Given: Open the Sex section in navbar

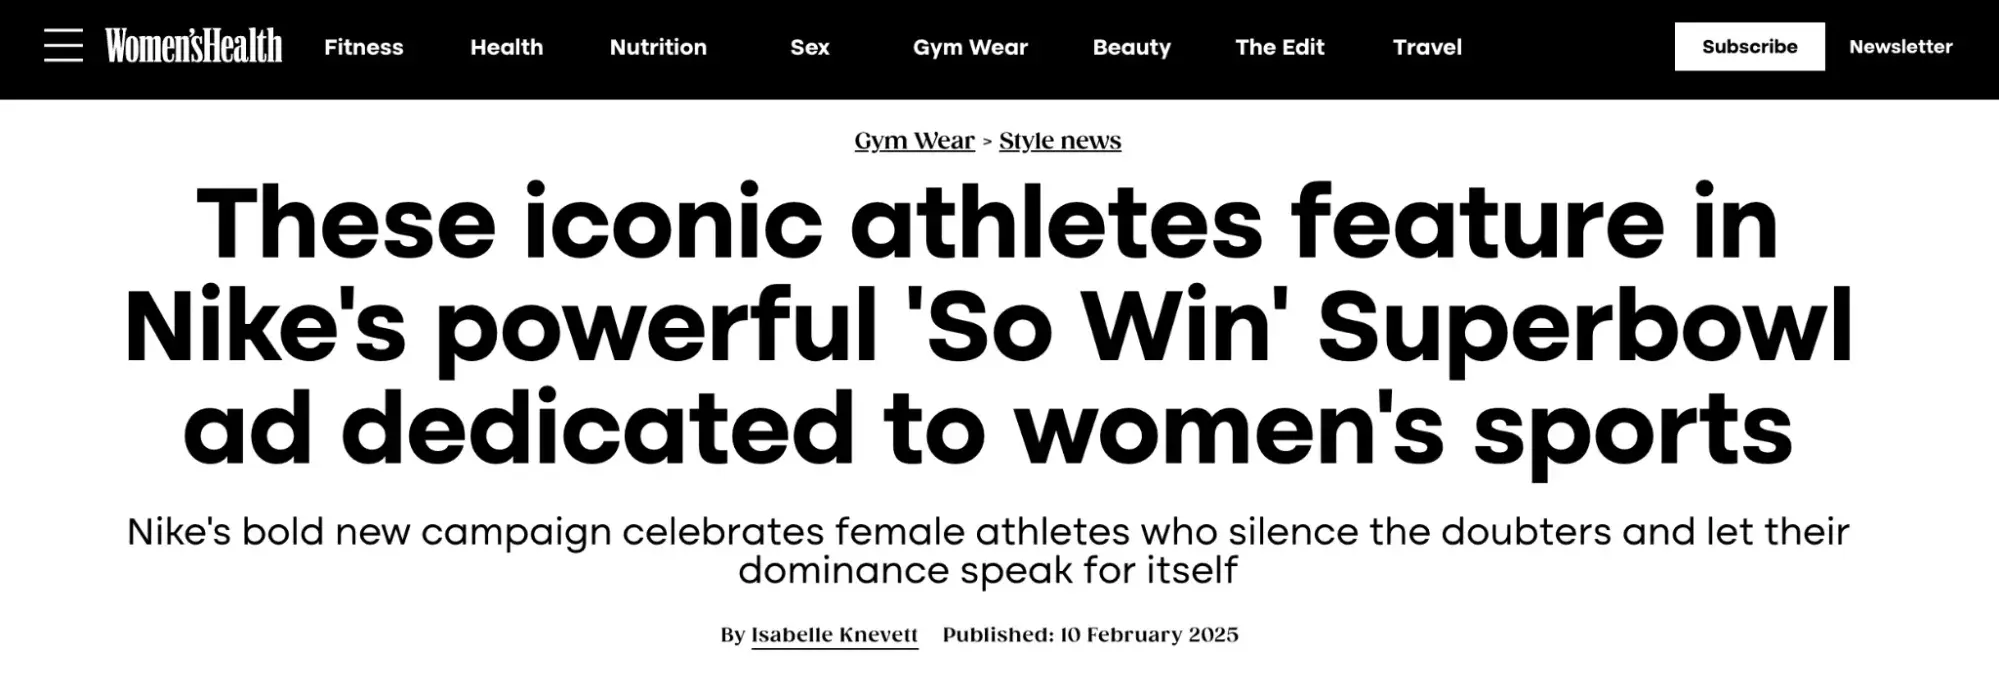Looking at the screenshot, I should click(809, 47).
